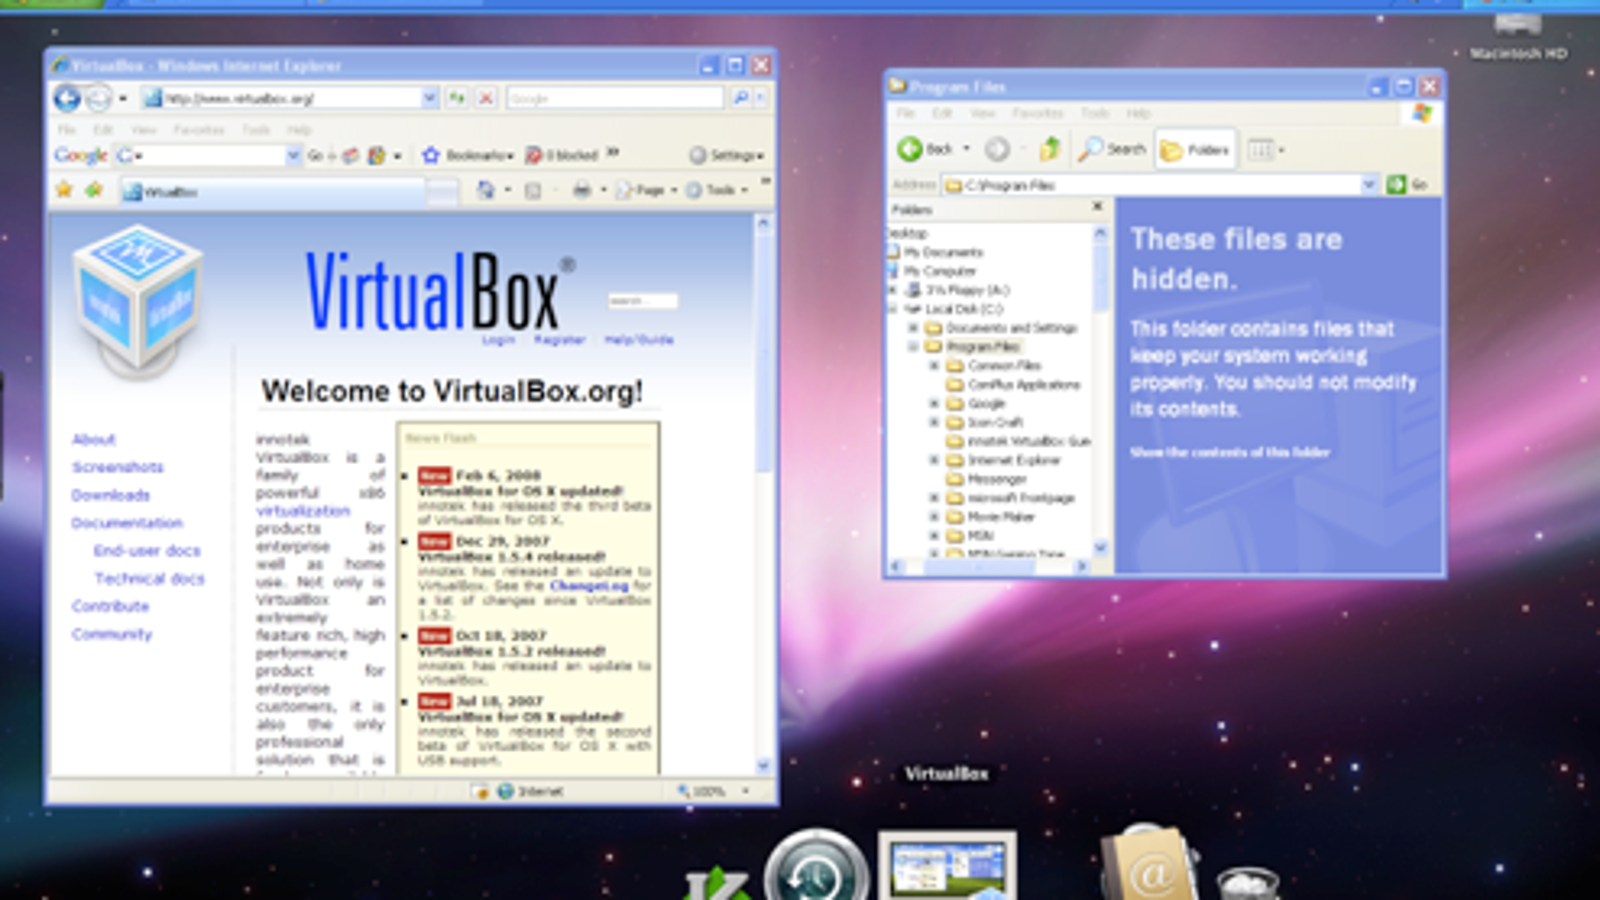Click the VirtualBox cube logo
The width and height of the screenshot is (1600, 900).
(137, 300)
